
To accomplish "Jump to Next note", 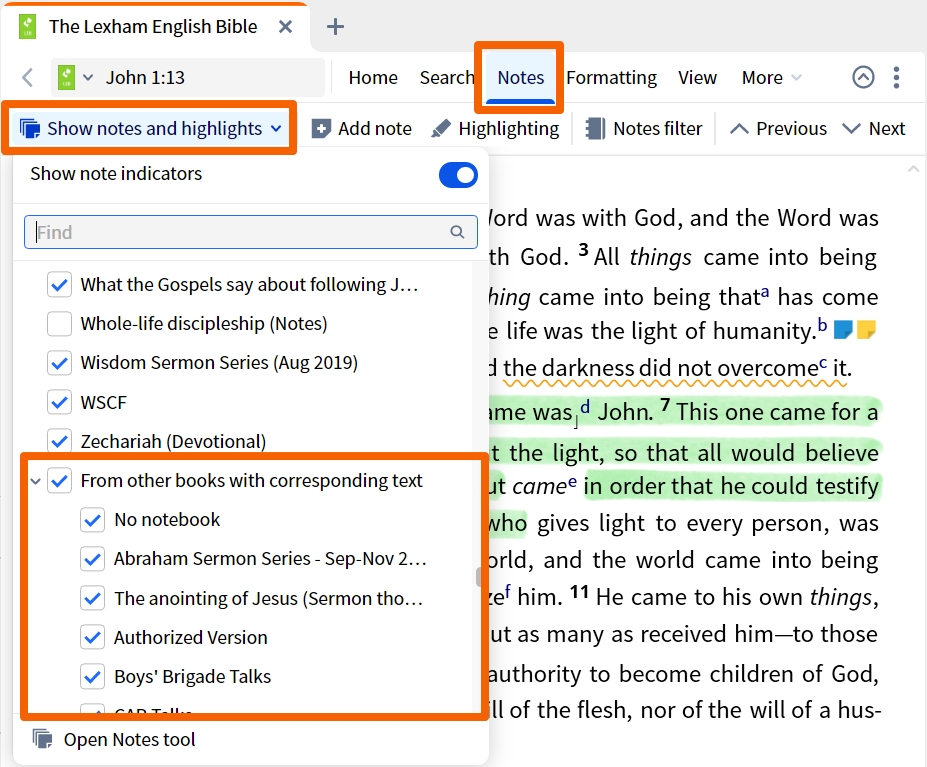I will [874, 128].
